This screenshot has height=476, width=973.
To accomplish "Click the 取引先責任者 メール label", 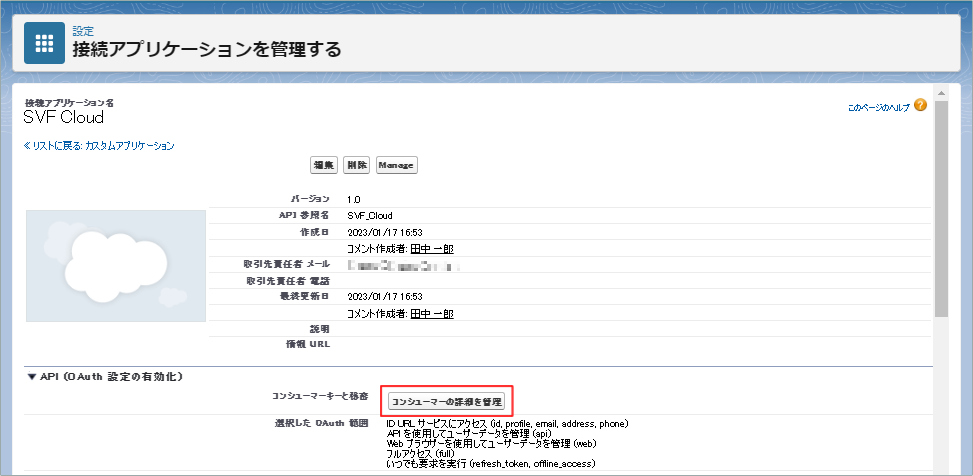I will click(287, 265).
